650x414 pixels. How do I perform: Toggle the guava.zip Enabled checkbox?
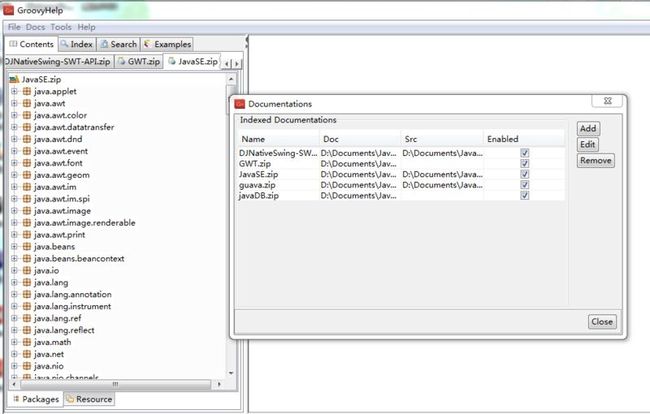tap(524, 185)
